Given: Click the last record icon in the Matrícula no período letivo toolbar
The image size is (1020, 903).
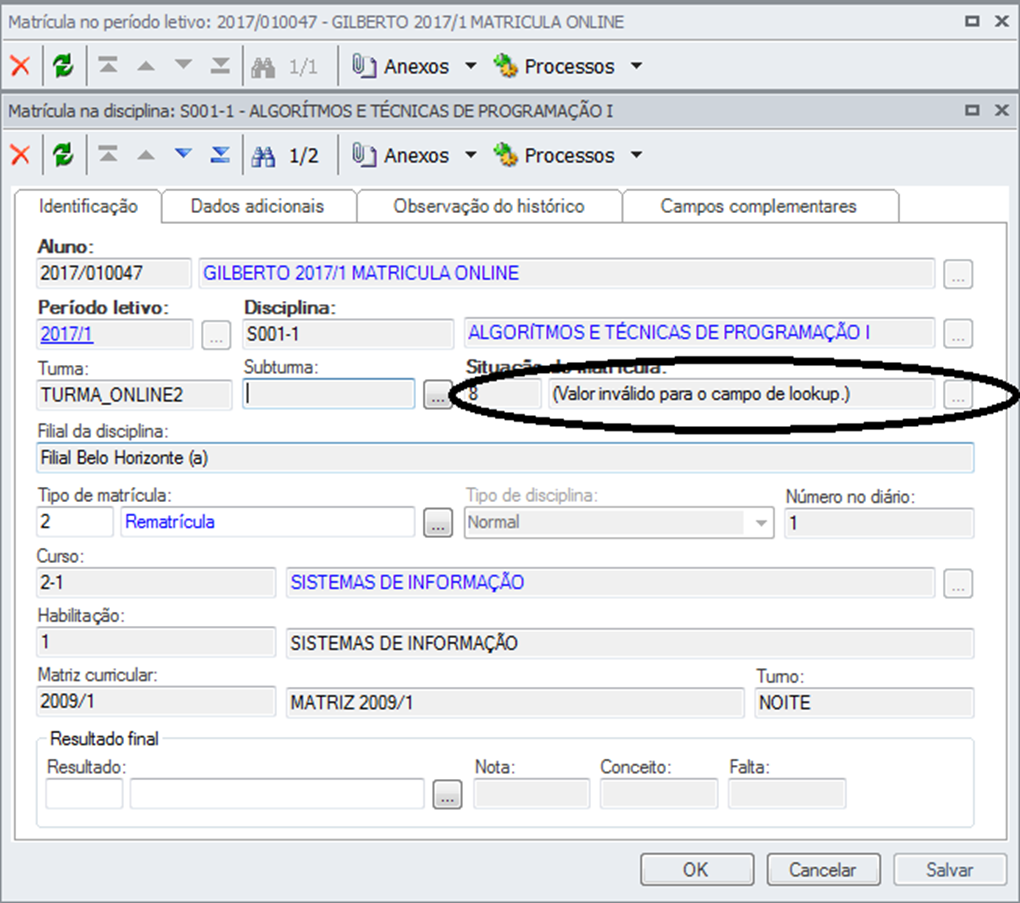Looking at the screenshot, I should (x=221, y=65).
